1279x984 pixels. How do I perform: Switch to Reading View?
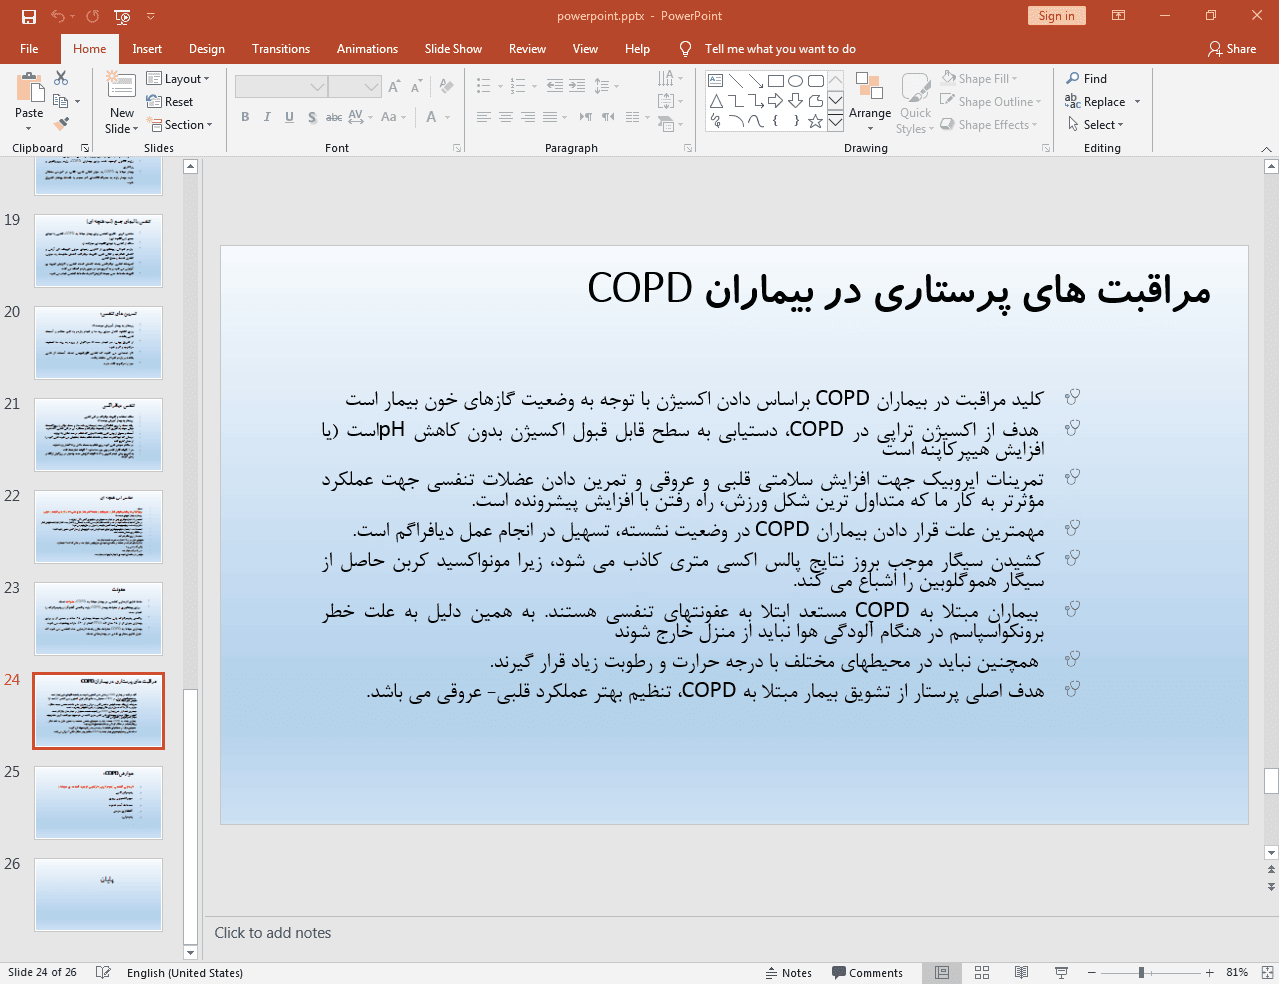[x=1021, y=972]
